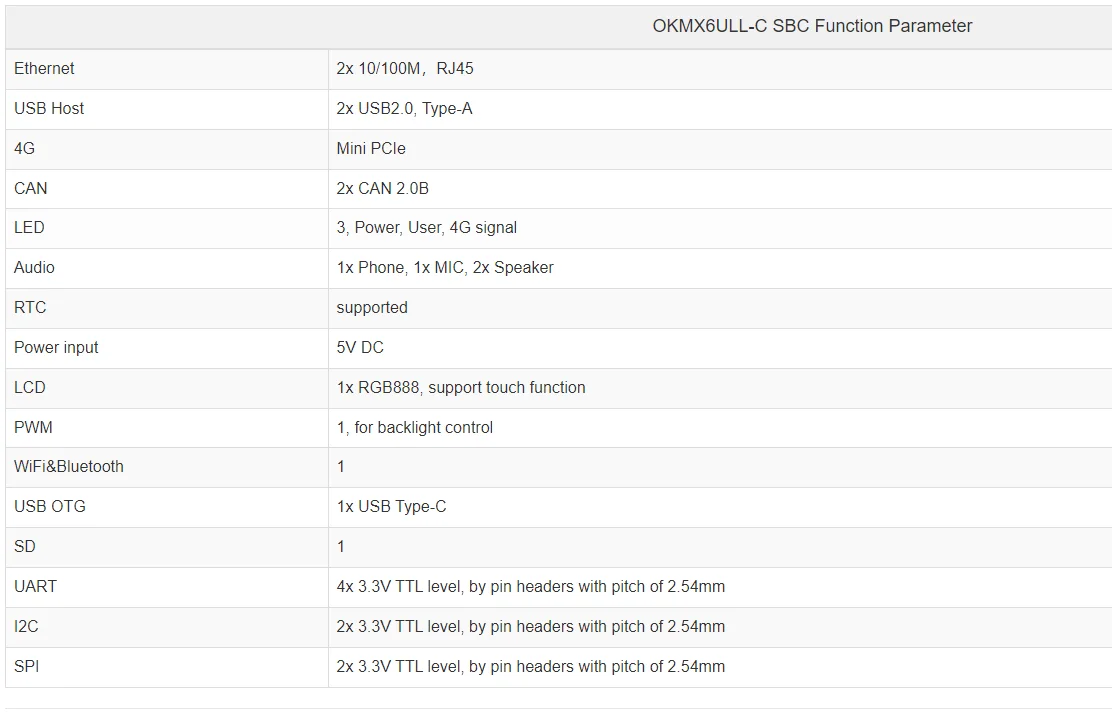This screenshot has width=1112, height=712.
Task: Select the WiFi&Bluetooth row label
Action: [69, 467]
